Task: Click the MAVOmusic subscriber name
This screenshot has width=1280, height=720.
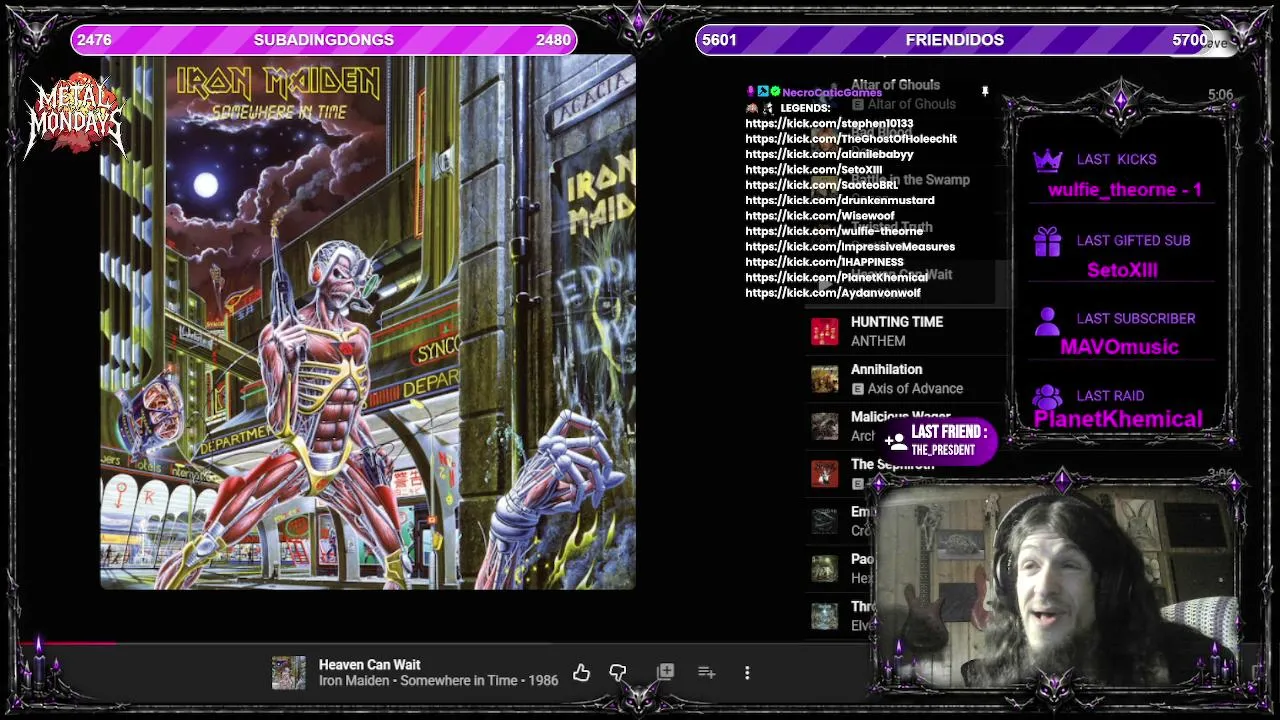Action: (x=1119, y=347)
